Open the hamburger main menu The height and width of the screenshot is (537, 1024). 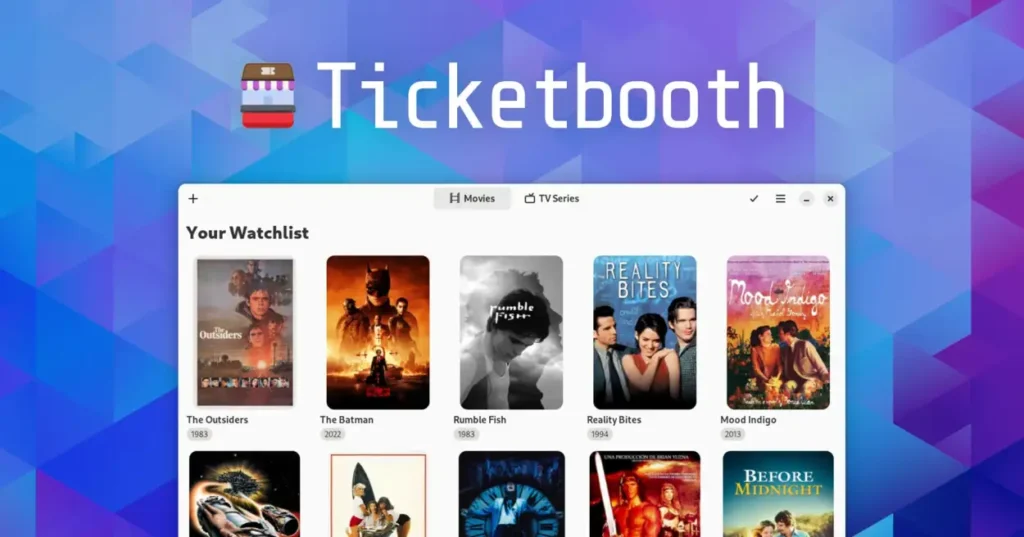coord(780,199)
